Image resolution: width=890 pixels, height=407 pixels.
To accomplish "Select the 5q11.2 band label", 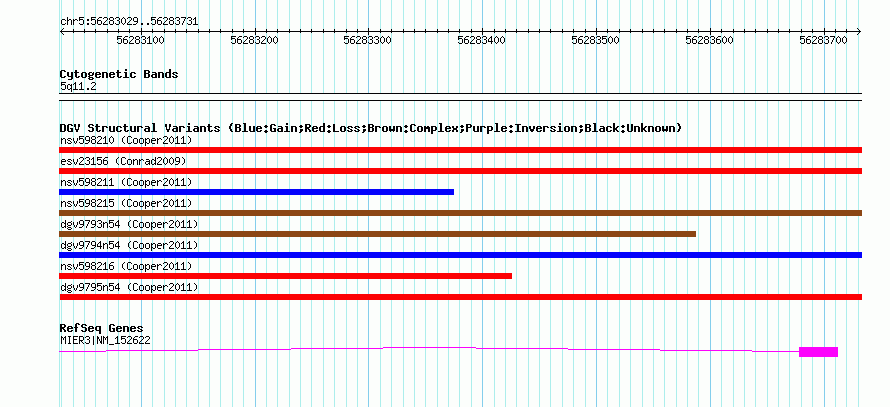I will point(78,86).
